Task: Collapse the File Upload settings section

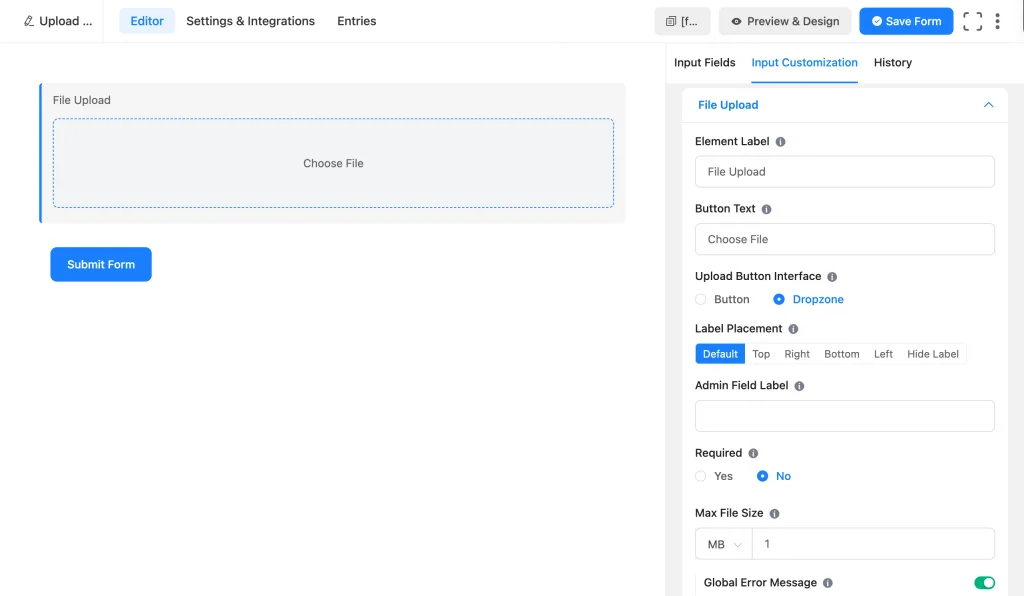Action: (x=988, y=104)
